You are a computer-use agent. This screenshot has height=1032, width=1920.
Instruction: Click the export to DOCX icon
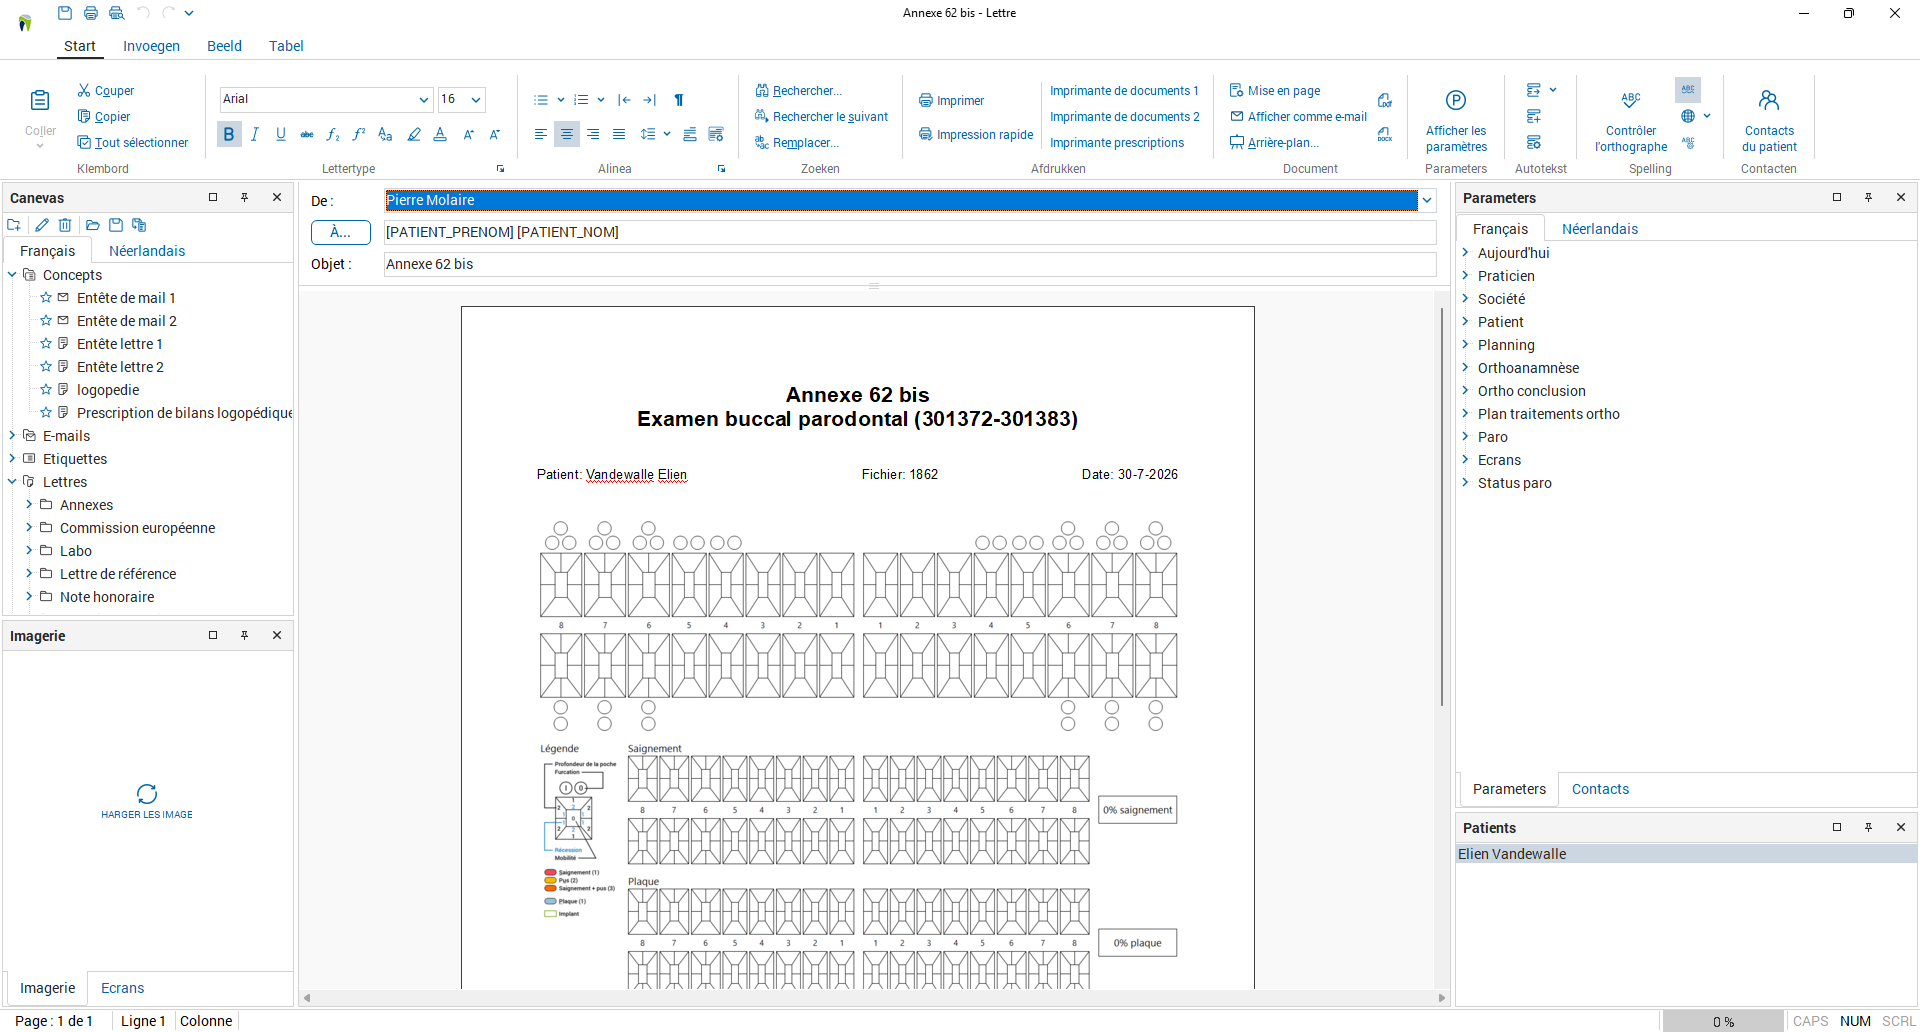[x=1385, y=134]
